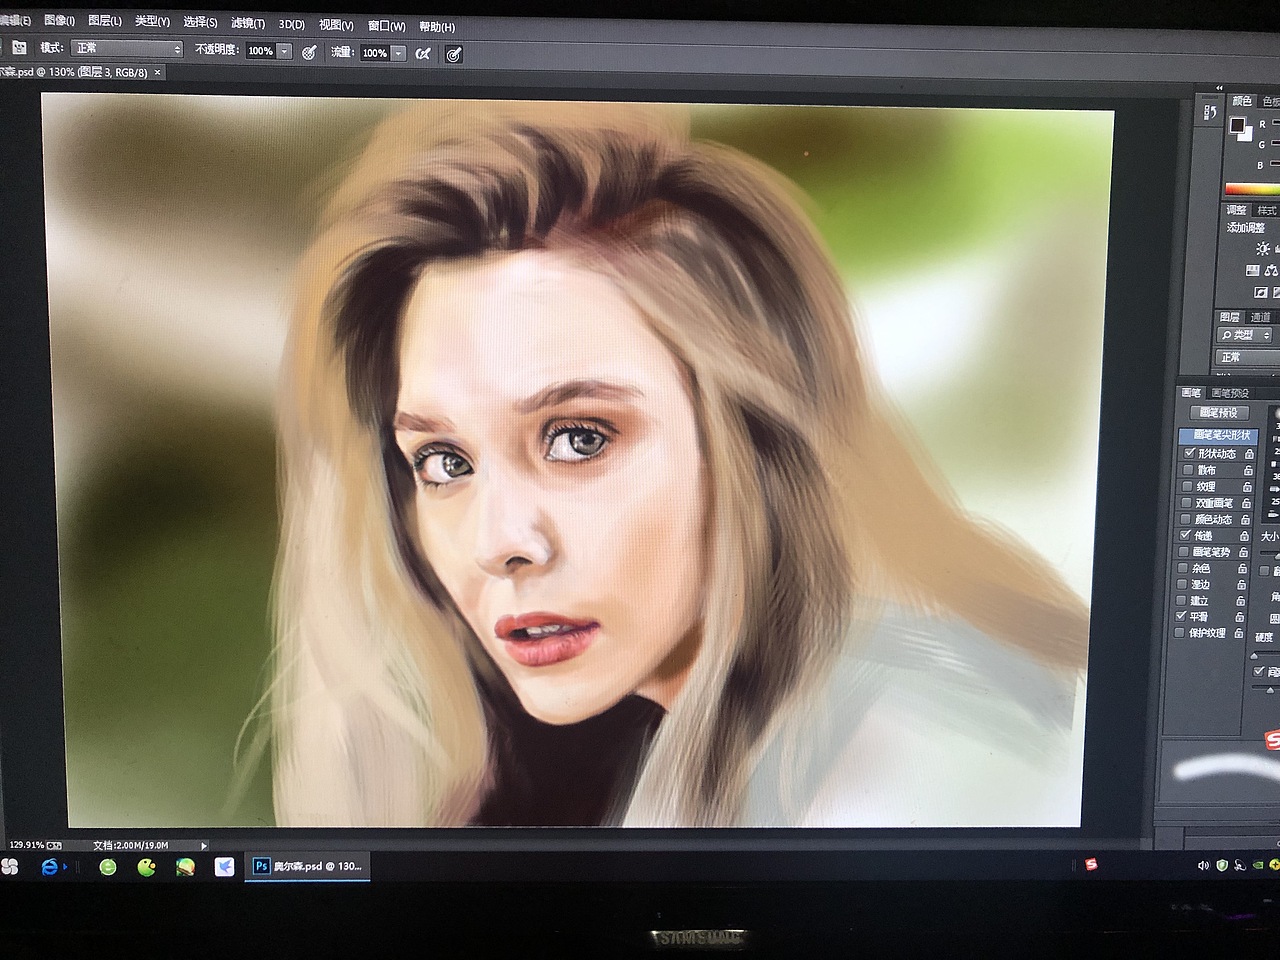This screenshot has width=1280, height=960.
Task: Open the 滤镜(T) menu
Action: click(x=247, y=23)
